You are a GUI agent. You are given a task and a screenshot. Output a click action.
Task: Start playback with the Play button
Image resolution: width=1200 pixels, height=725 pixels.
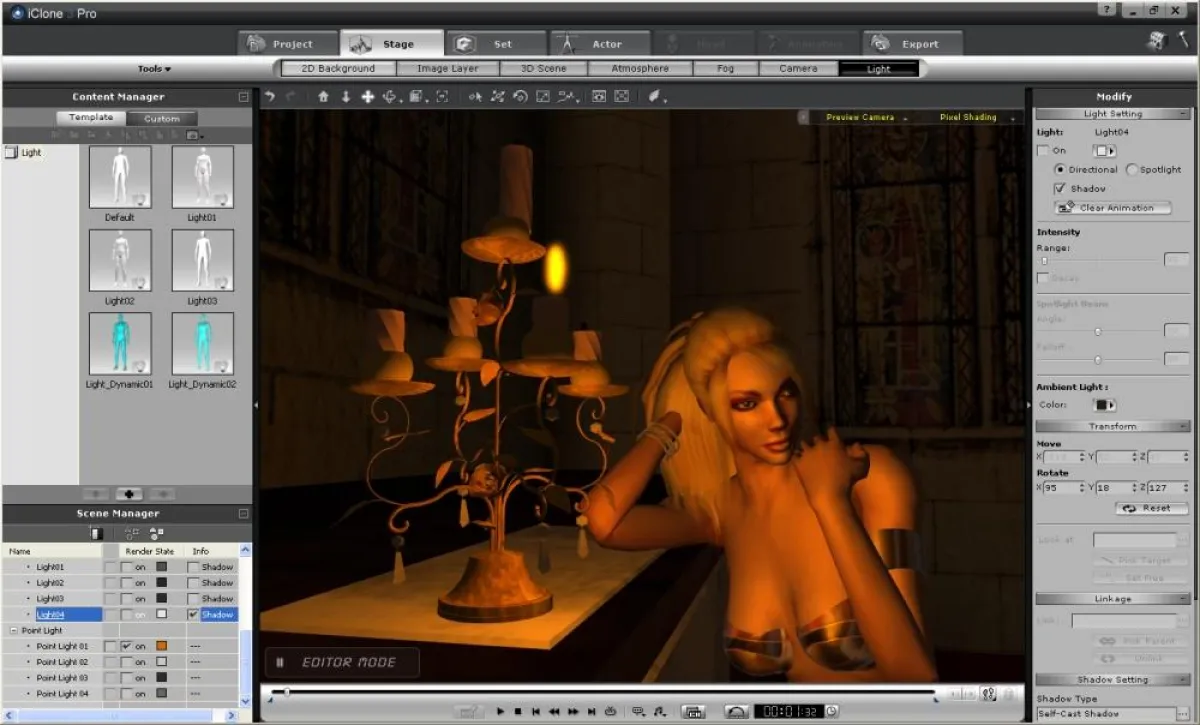pos(500,711)
